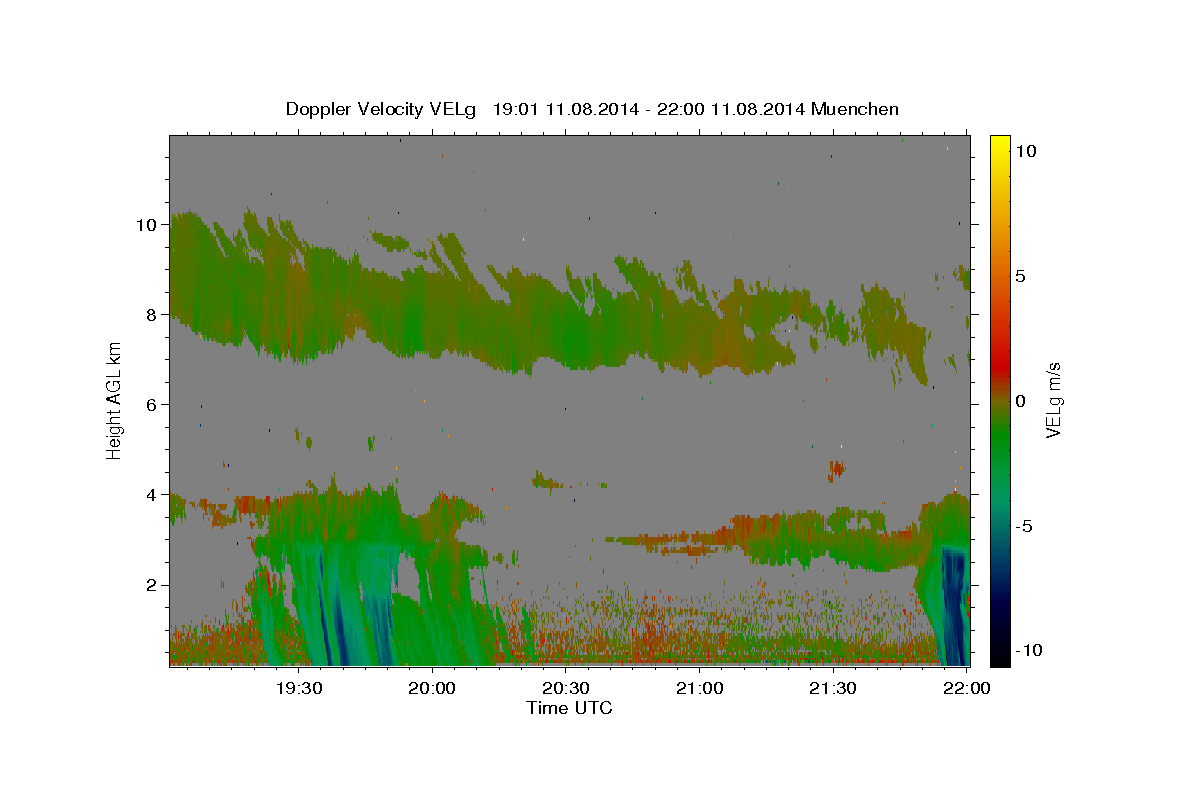The height and width of the screenshot is (800, 1200).
Task: Click the colorbar value 0 label
Action: click(x=1021, y=400)
